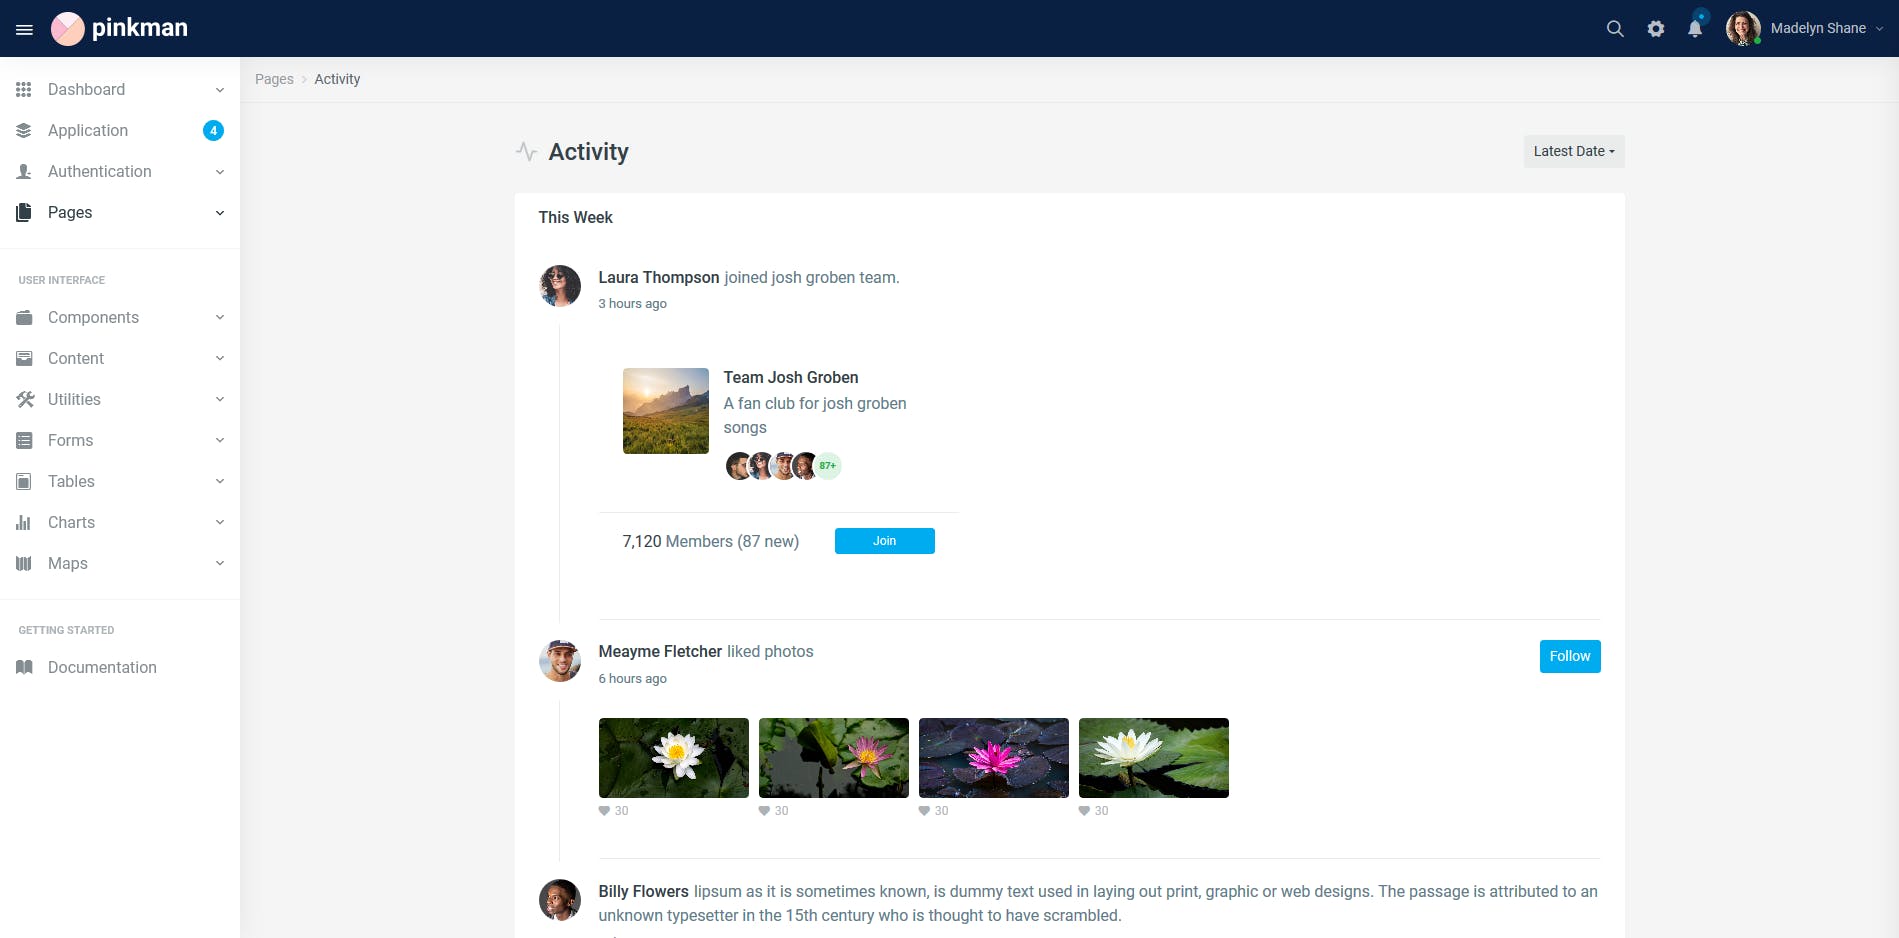Viewport: 1899px width, 938px height.
Task: Open the notifications bell icon
Action: click(x=1693, y=28)
